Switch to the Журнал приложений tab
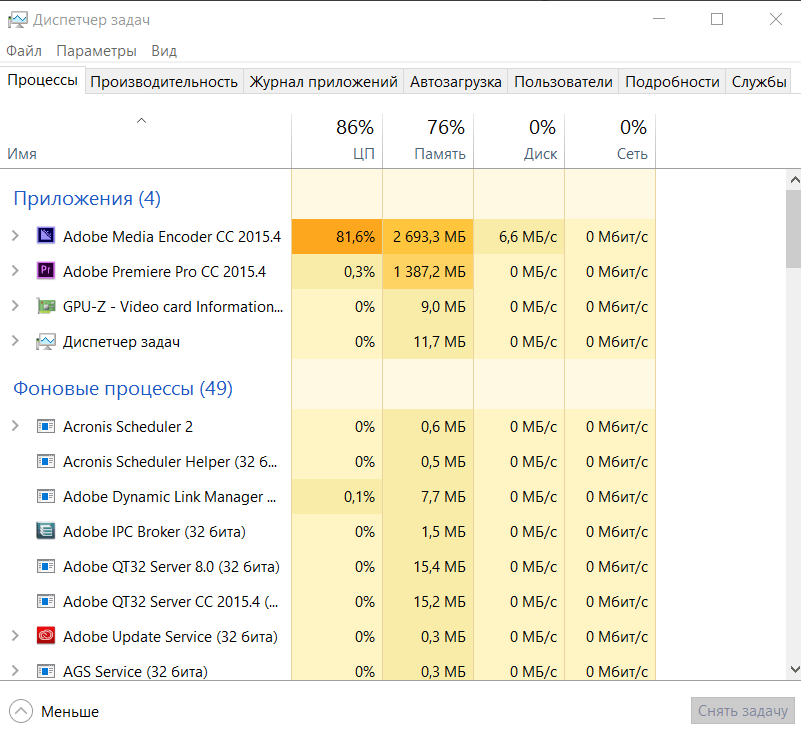This screenshot has height=732, width=801. click(x=323, y=82)
